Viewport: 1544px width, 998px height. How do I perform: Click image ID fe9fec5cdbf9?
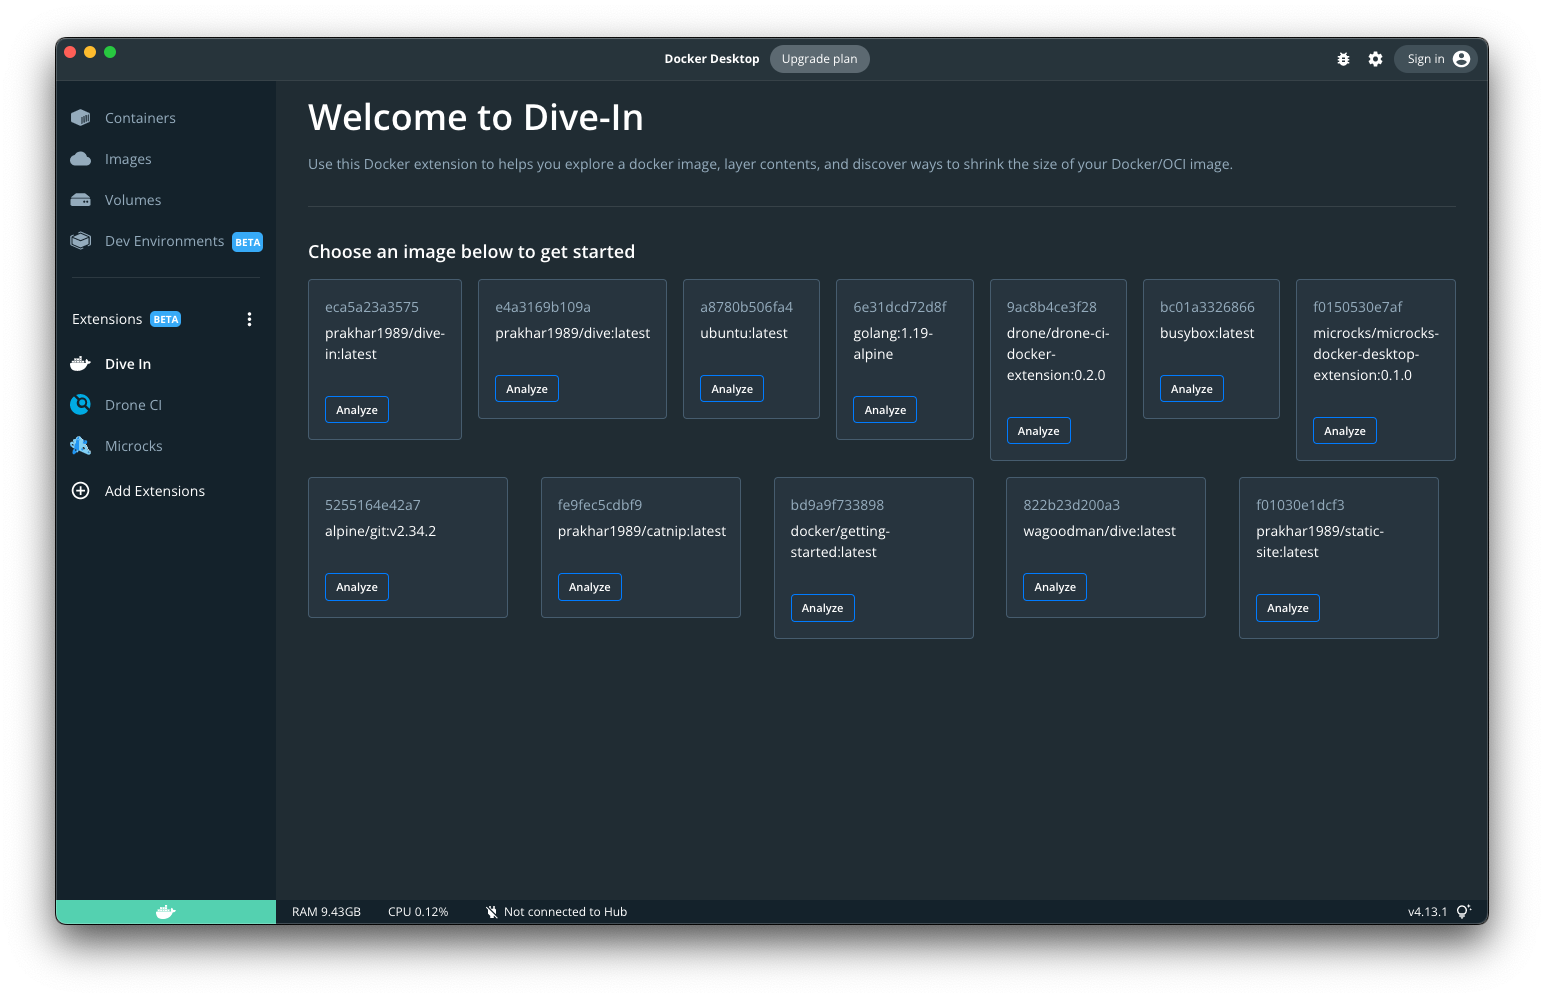click(x=600, y=505)
